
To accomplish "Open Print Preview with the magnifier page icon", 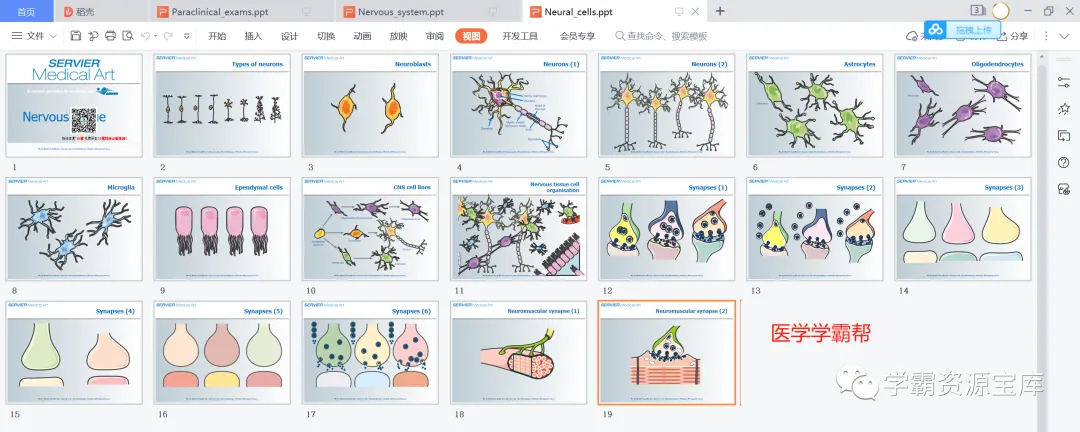I will [x=127, y=36].
